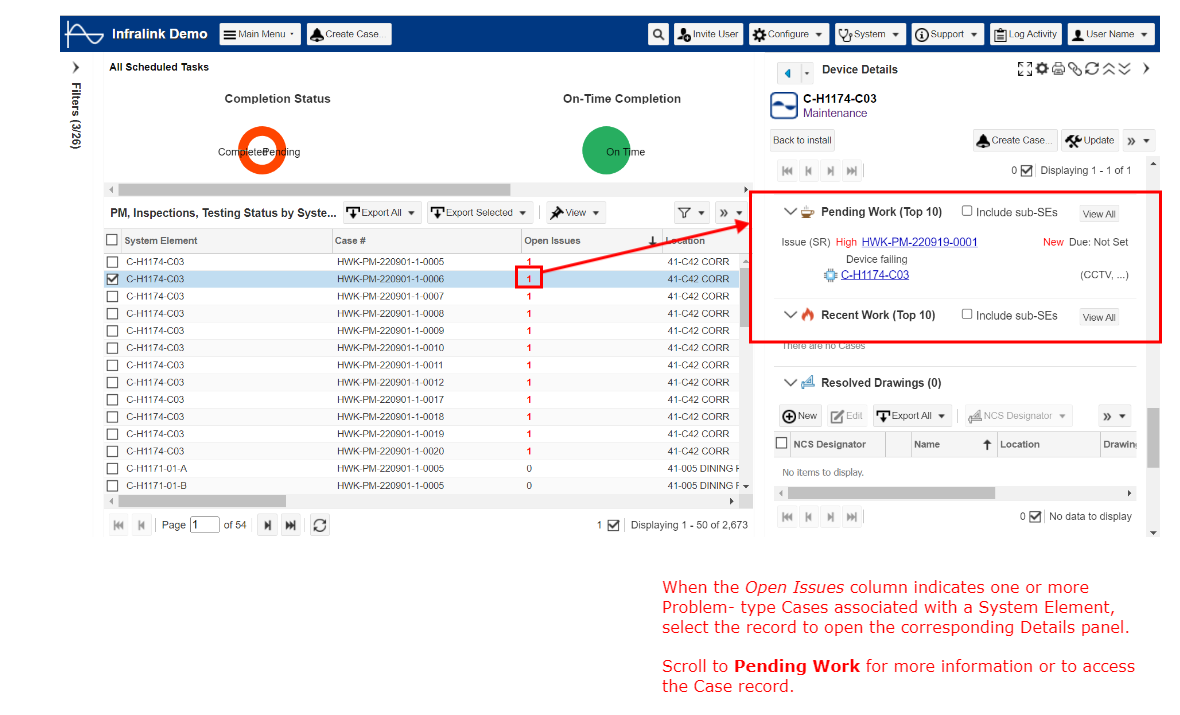
Task: Click View All for Pending Work
Action: pyautogui.click(x=1099, y=214)
